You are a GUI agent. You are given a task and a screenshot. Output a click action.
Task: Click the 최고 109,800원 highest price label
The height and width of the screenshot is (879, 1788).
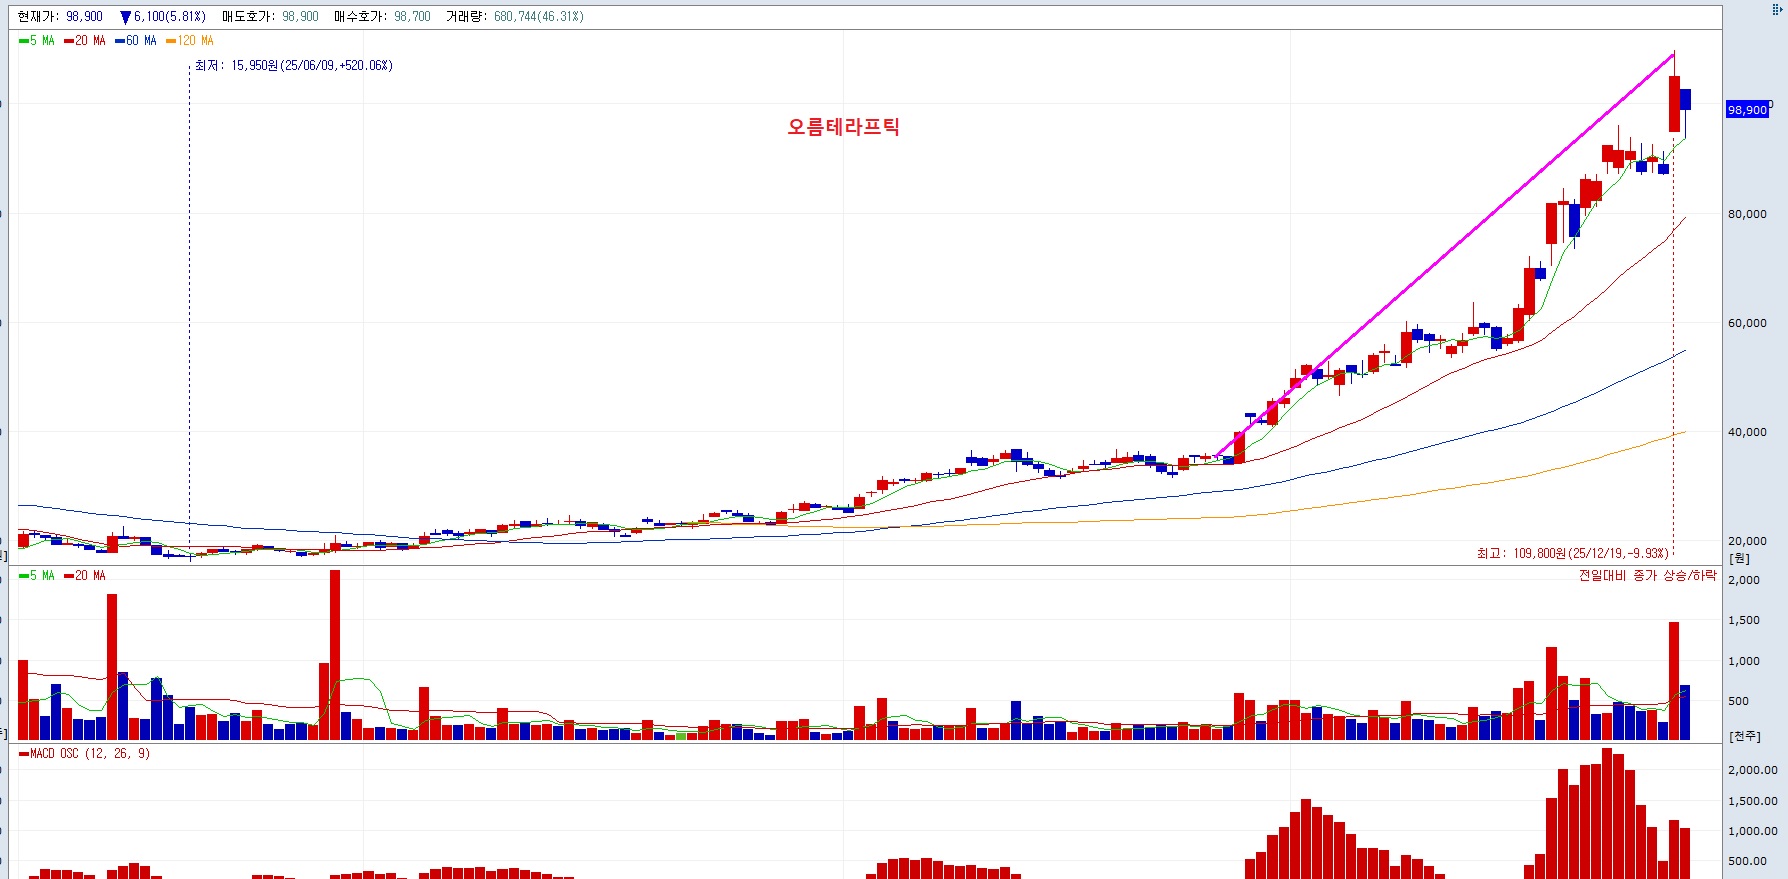click(x=1572, y=553)
